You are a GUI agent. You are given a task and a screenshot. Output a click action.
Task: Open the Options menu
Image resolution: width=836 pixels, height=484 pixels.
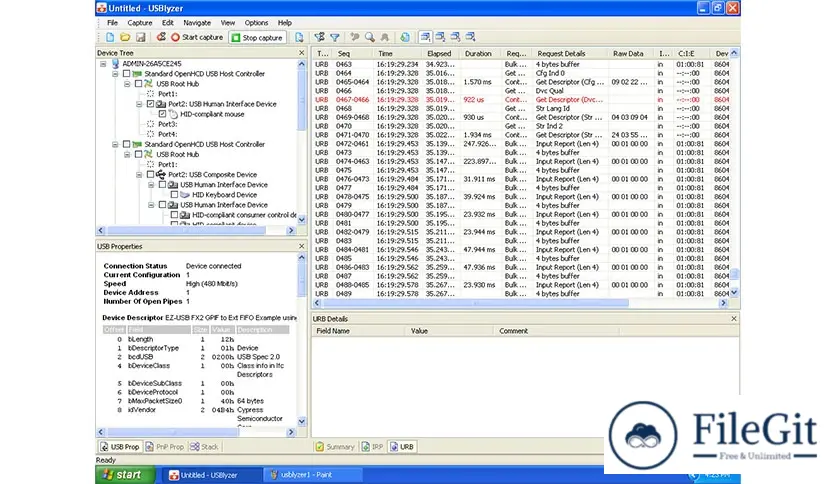(x=256, y=23)
